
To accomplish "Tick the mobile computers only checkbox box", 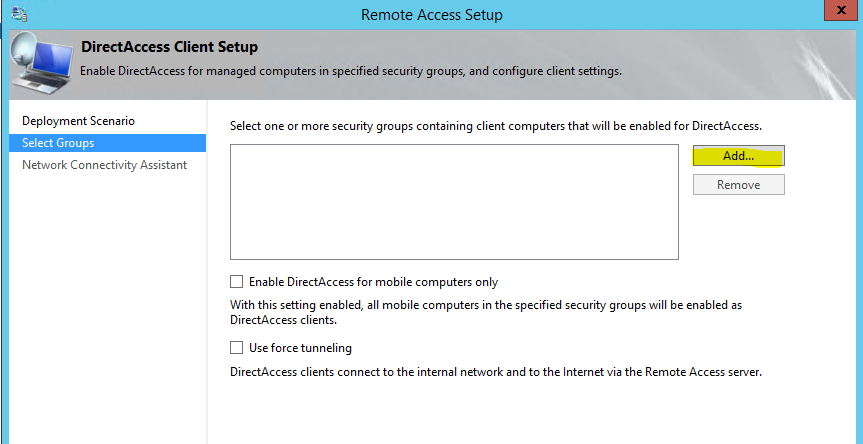I will click(x=236, y=282).
